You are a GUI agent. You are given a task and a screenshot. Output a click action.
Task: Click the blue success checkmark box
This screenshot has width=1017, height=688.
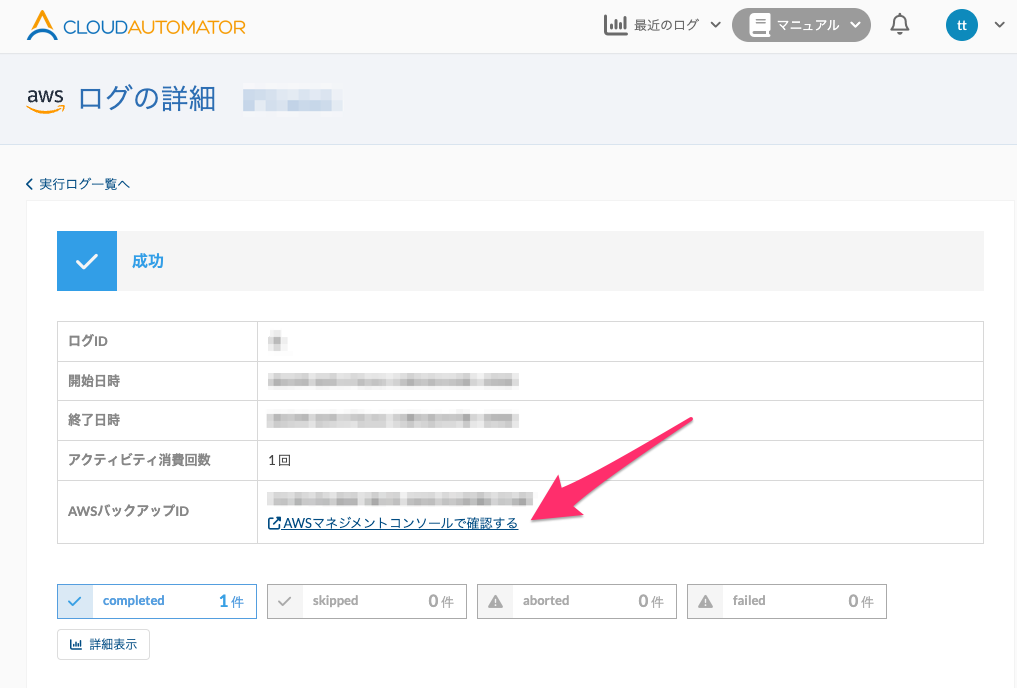[x=87, y=261]
